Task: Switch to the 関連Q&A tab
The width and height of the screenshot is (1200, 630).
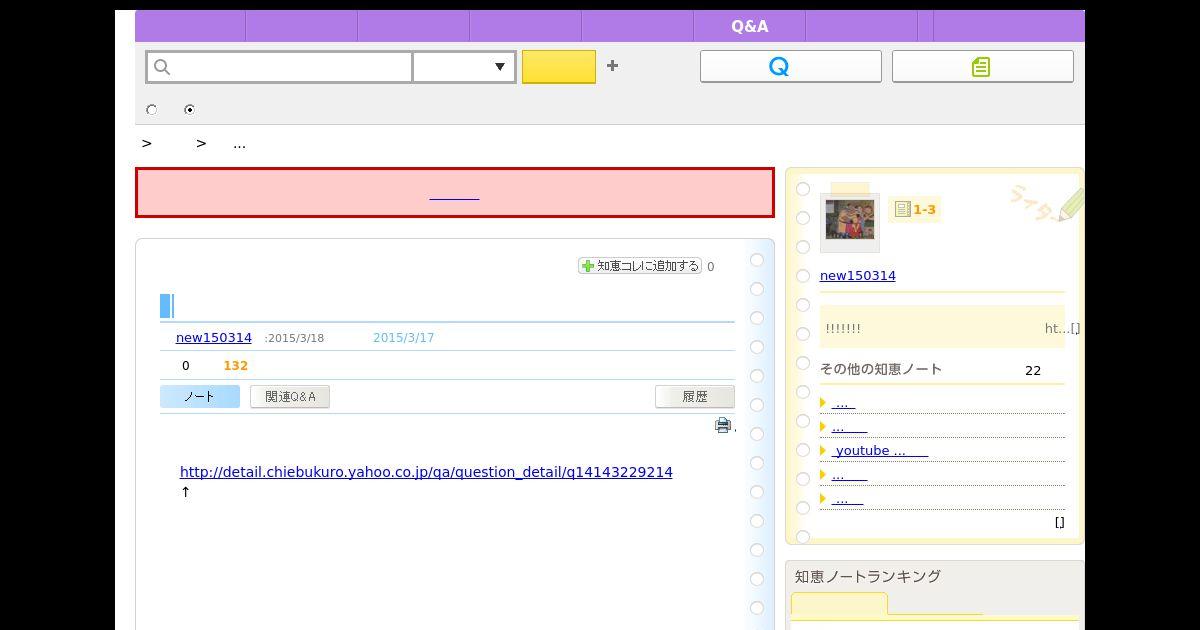Action: (x=290, y=397)
